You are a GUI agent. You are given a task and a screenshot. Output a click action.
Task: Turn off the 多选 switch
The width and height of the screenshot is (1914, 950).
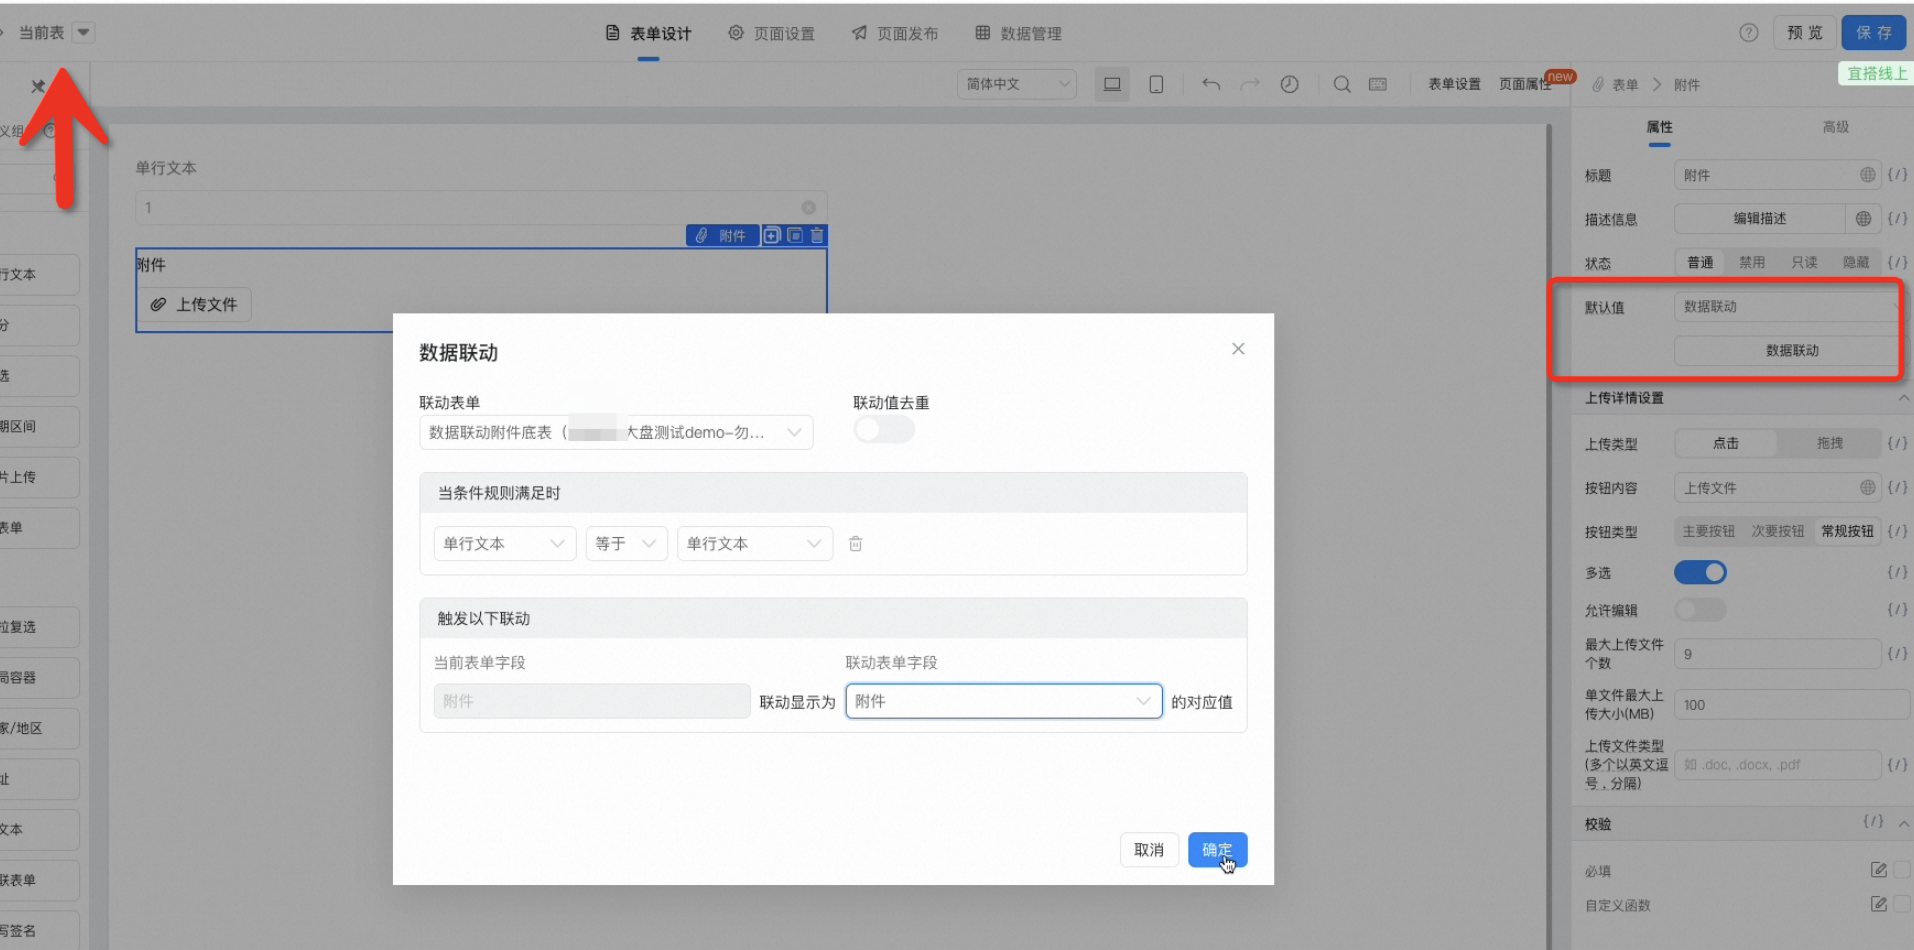click(1700, 573)
